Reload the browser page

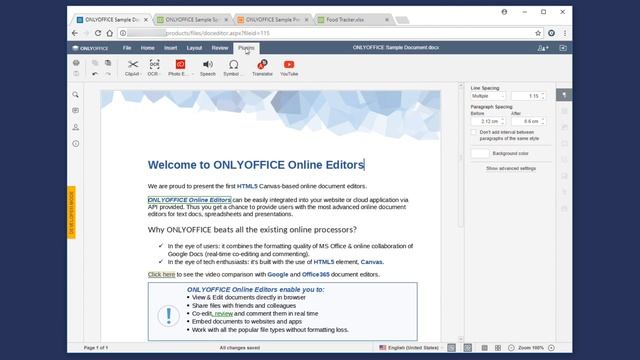pyautogui.click(x=98, y=33)
